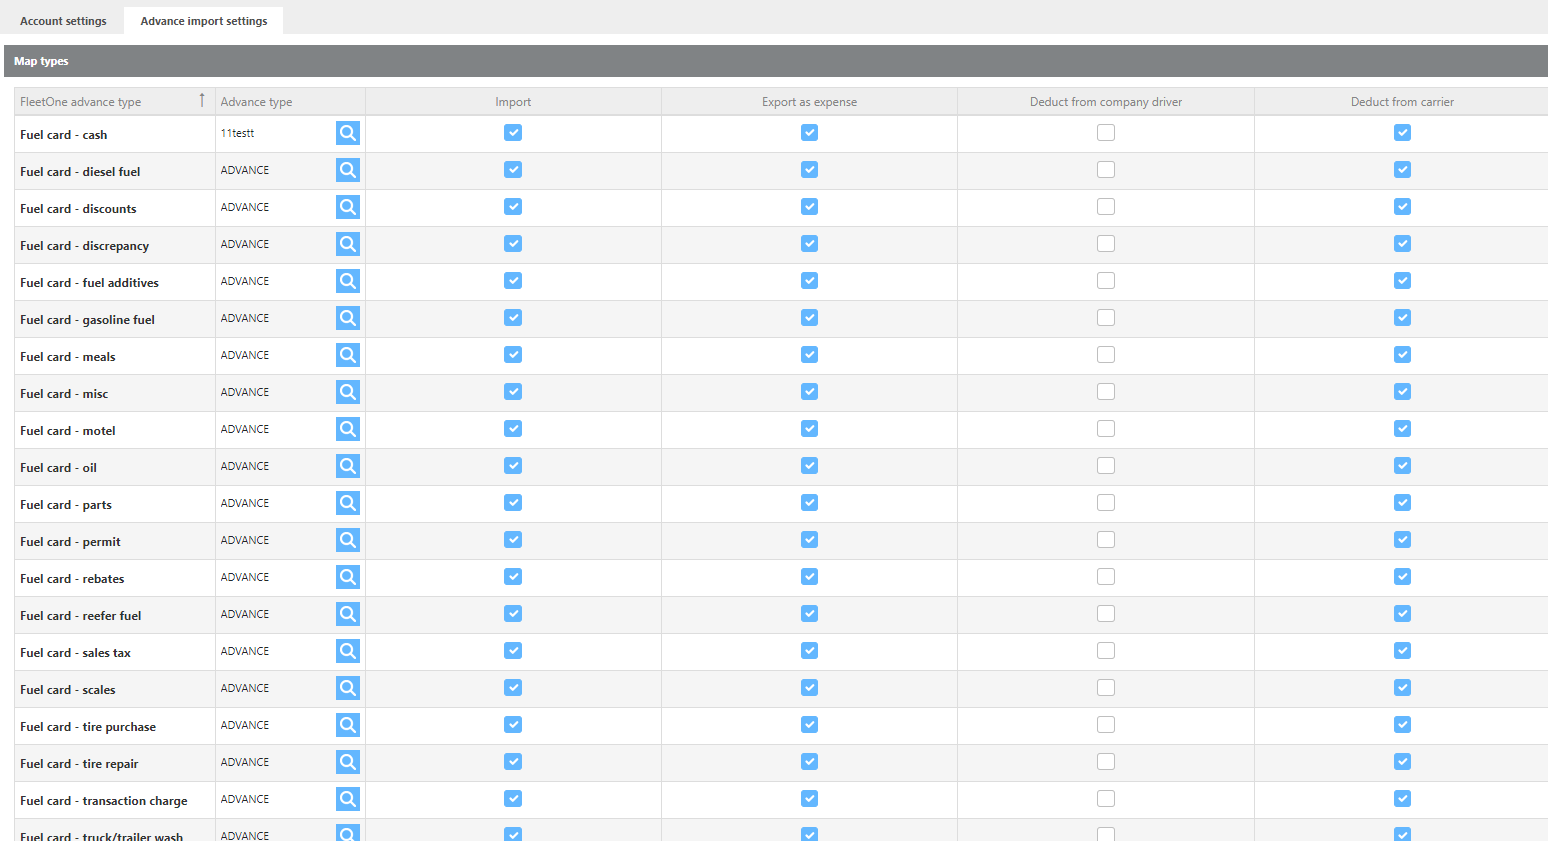Select the Advance import settings tab
Viewport: 1548px width, 841px height.
[x=204, y=21]
